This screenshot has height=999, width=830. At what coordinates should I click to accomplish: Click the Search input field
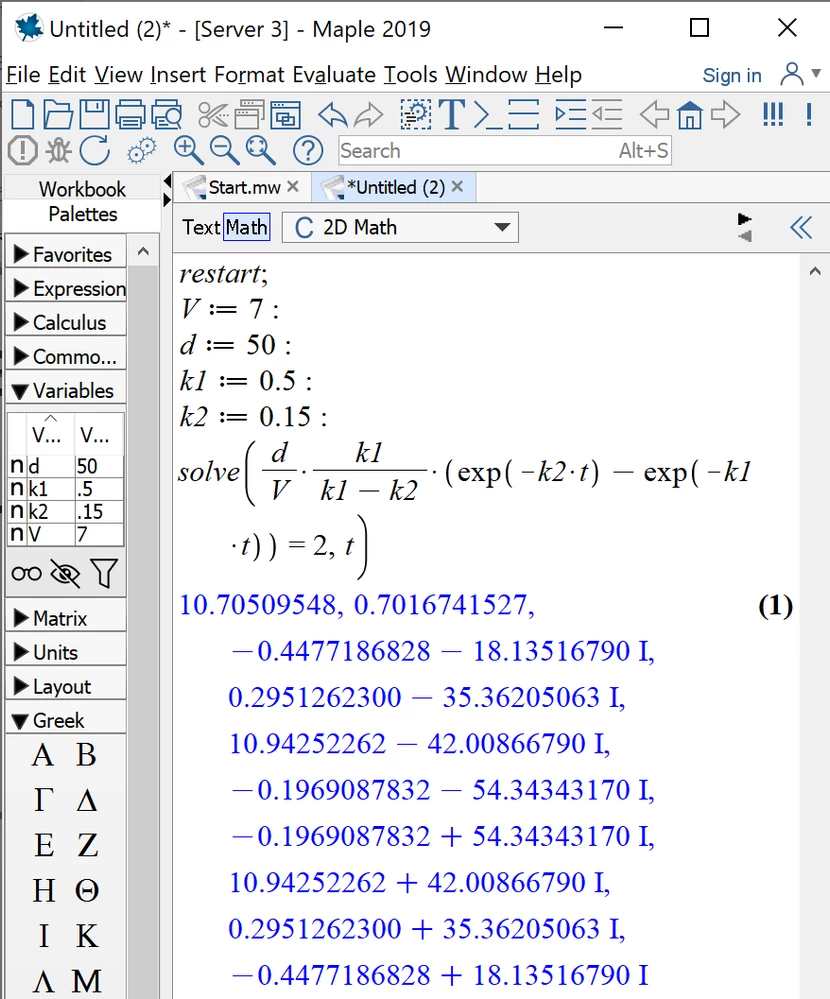click(504, 151)
